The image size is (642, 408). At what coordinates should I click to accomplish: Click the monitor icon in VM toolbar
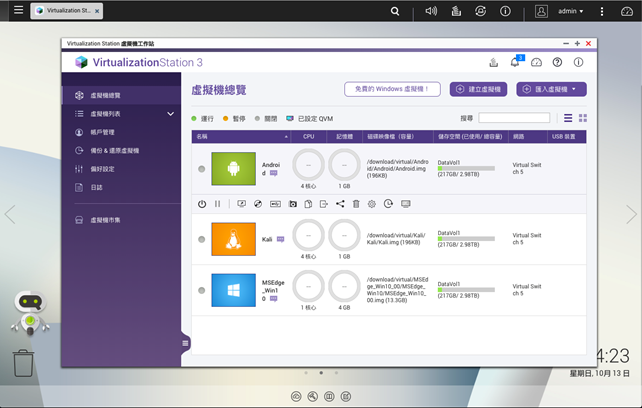click(406, 204)
